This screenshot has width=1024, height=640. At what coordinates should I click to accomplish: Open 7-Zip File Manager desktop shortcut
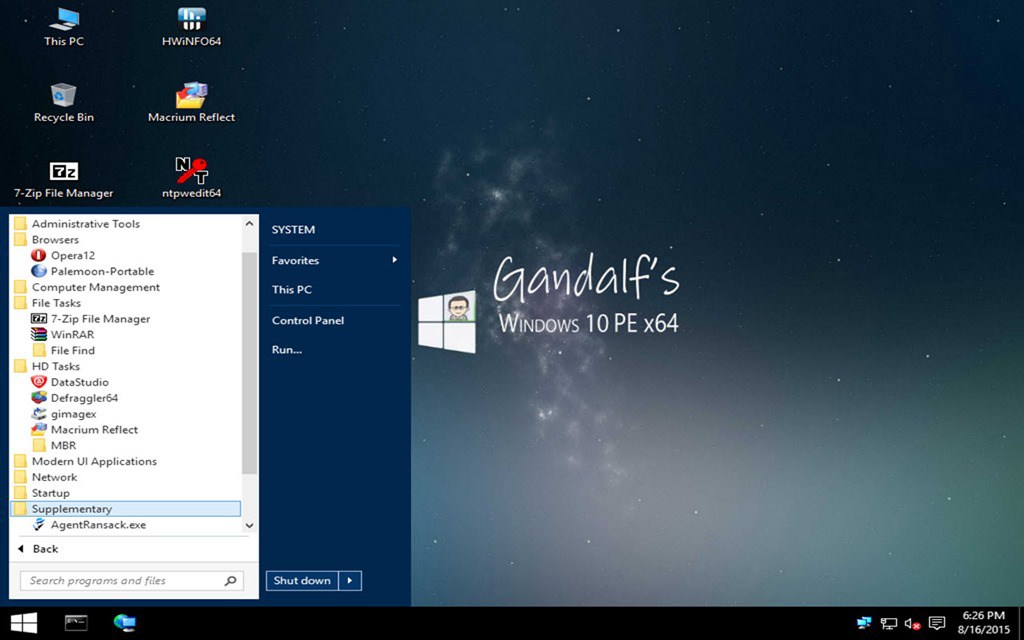click(63, 179)
